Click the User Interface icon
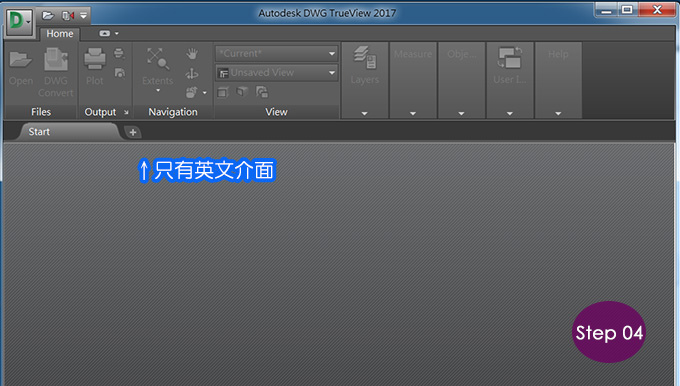Viewport: 680px width, 386px height. pyautogui.click(x=510, y=58)
